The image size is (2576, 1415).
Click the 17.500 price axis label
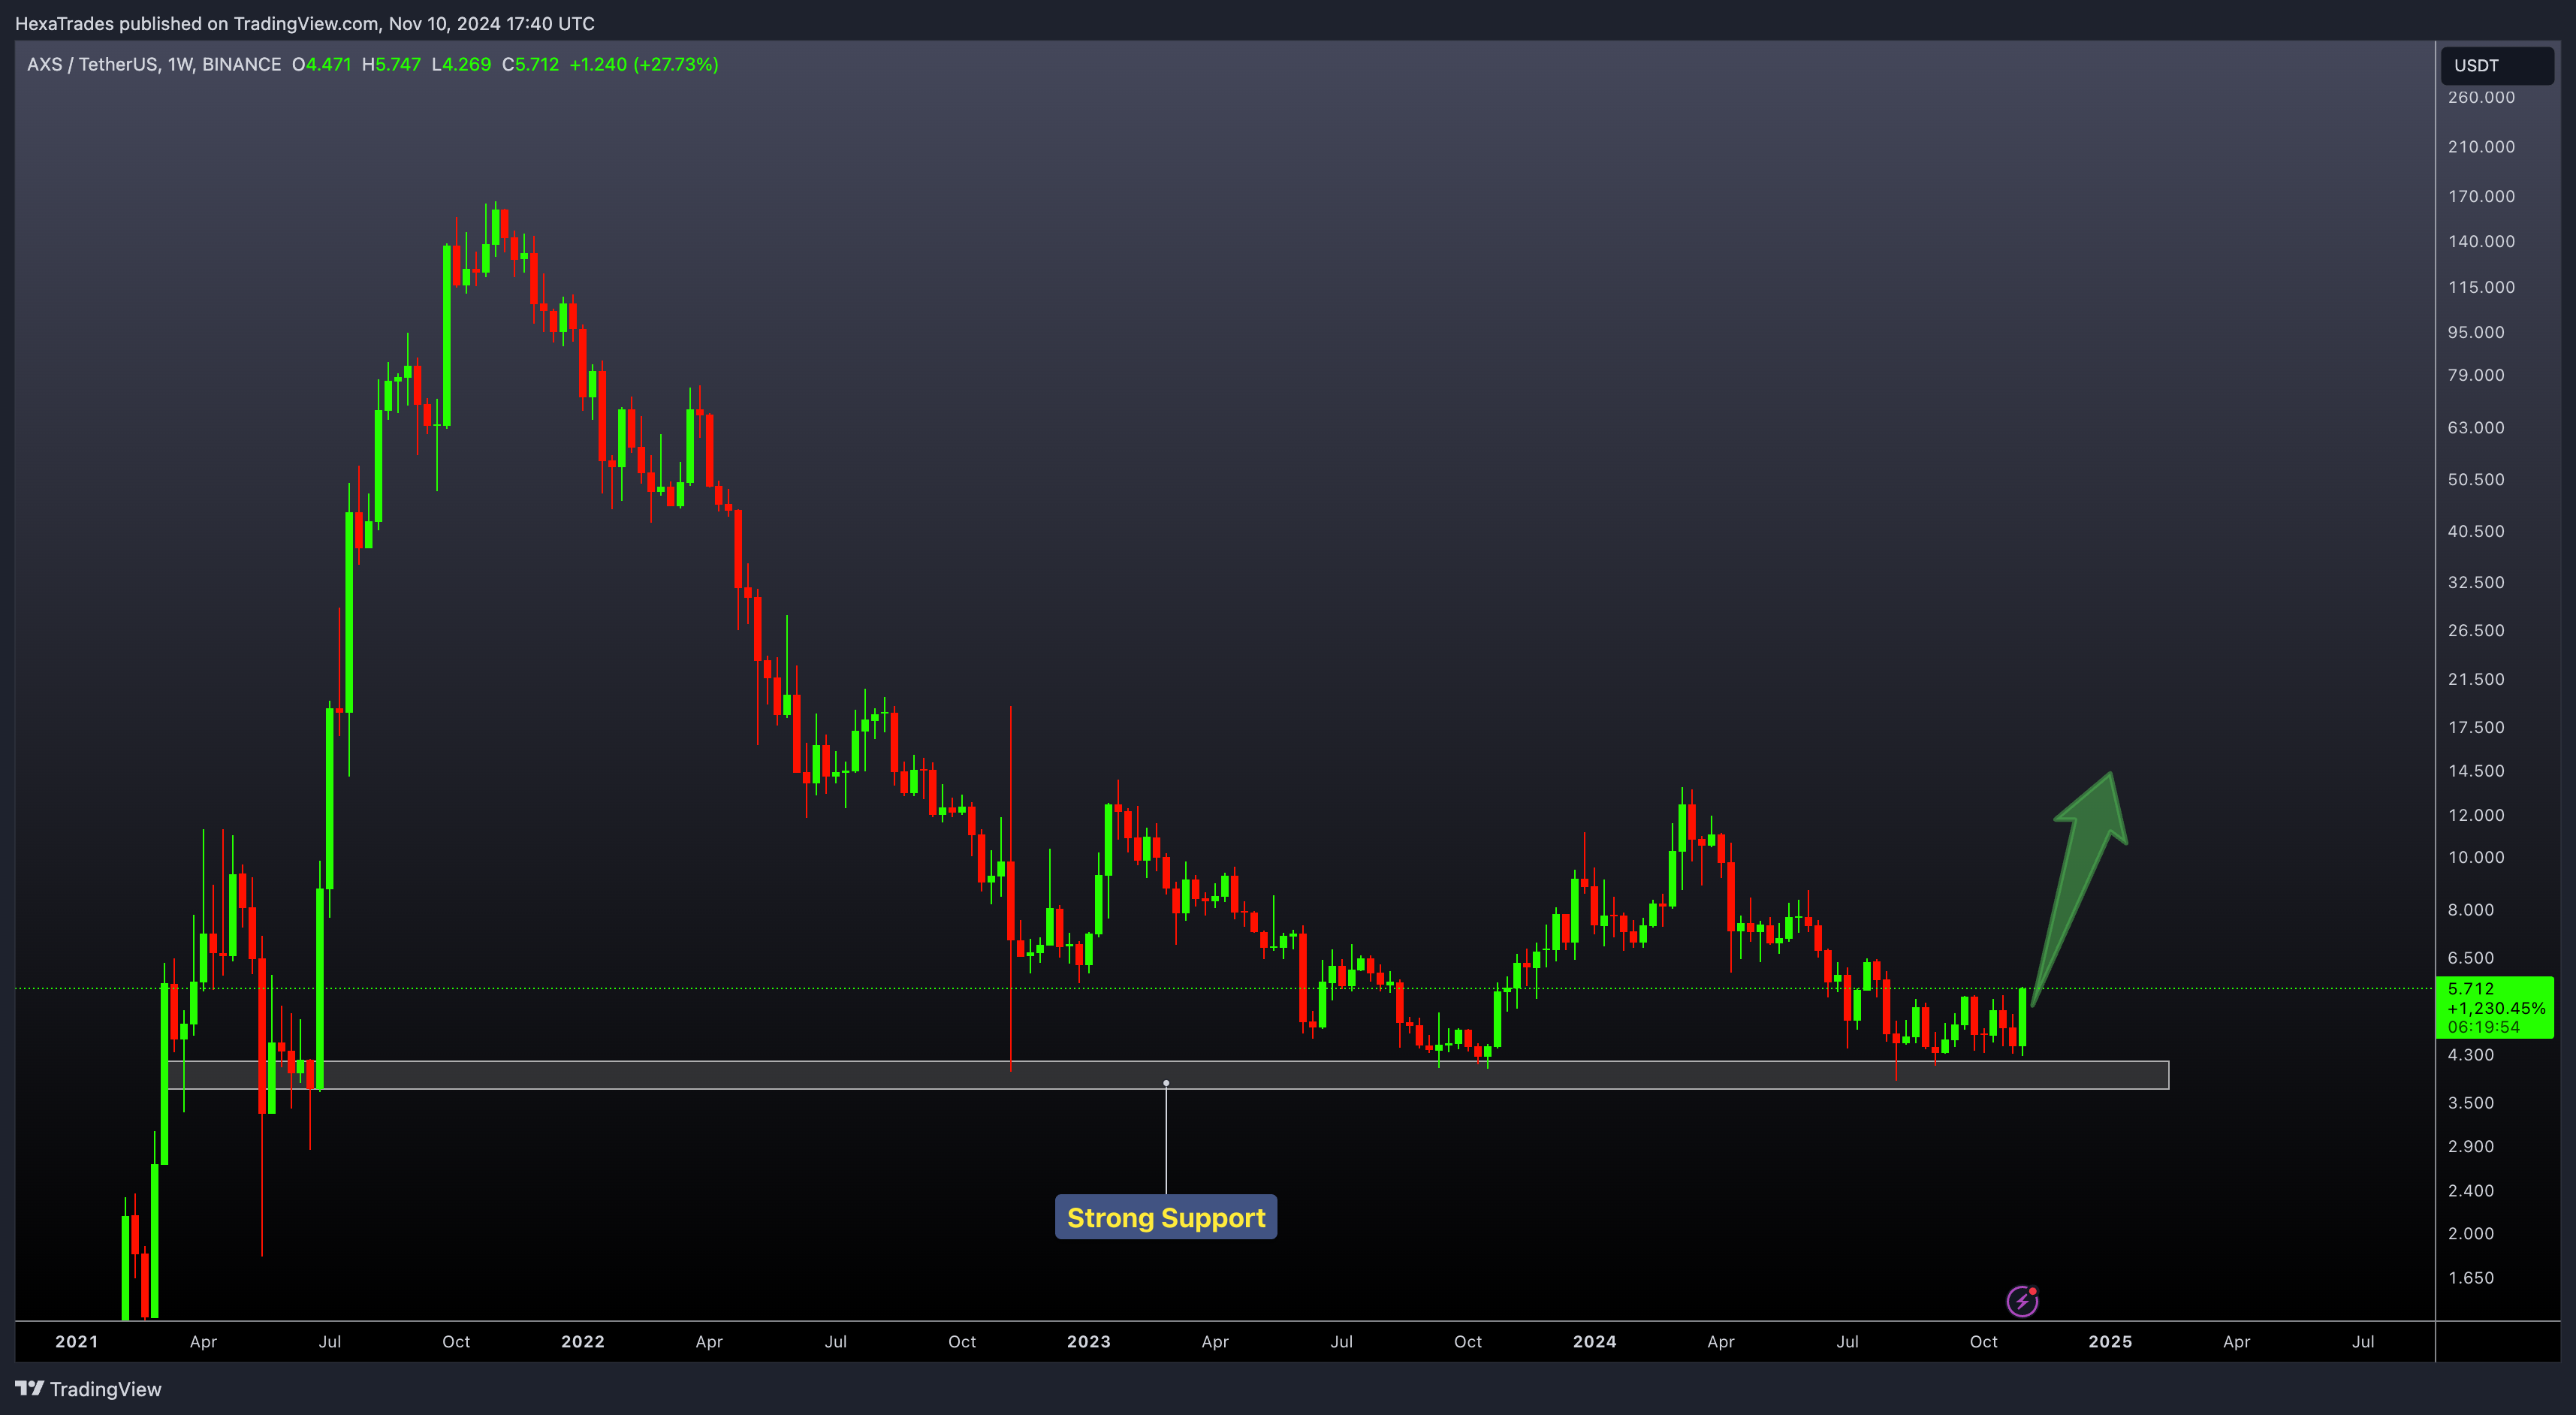coord(2476,727)
